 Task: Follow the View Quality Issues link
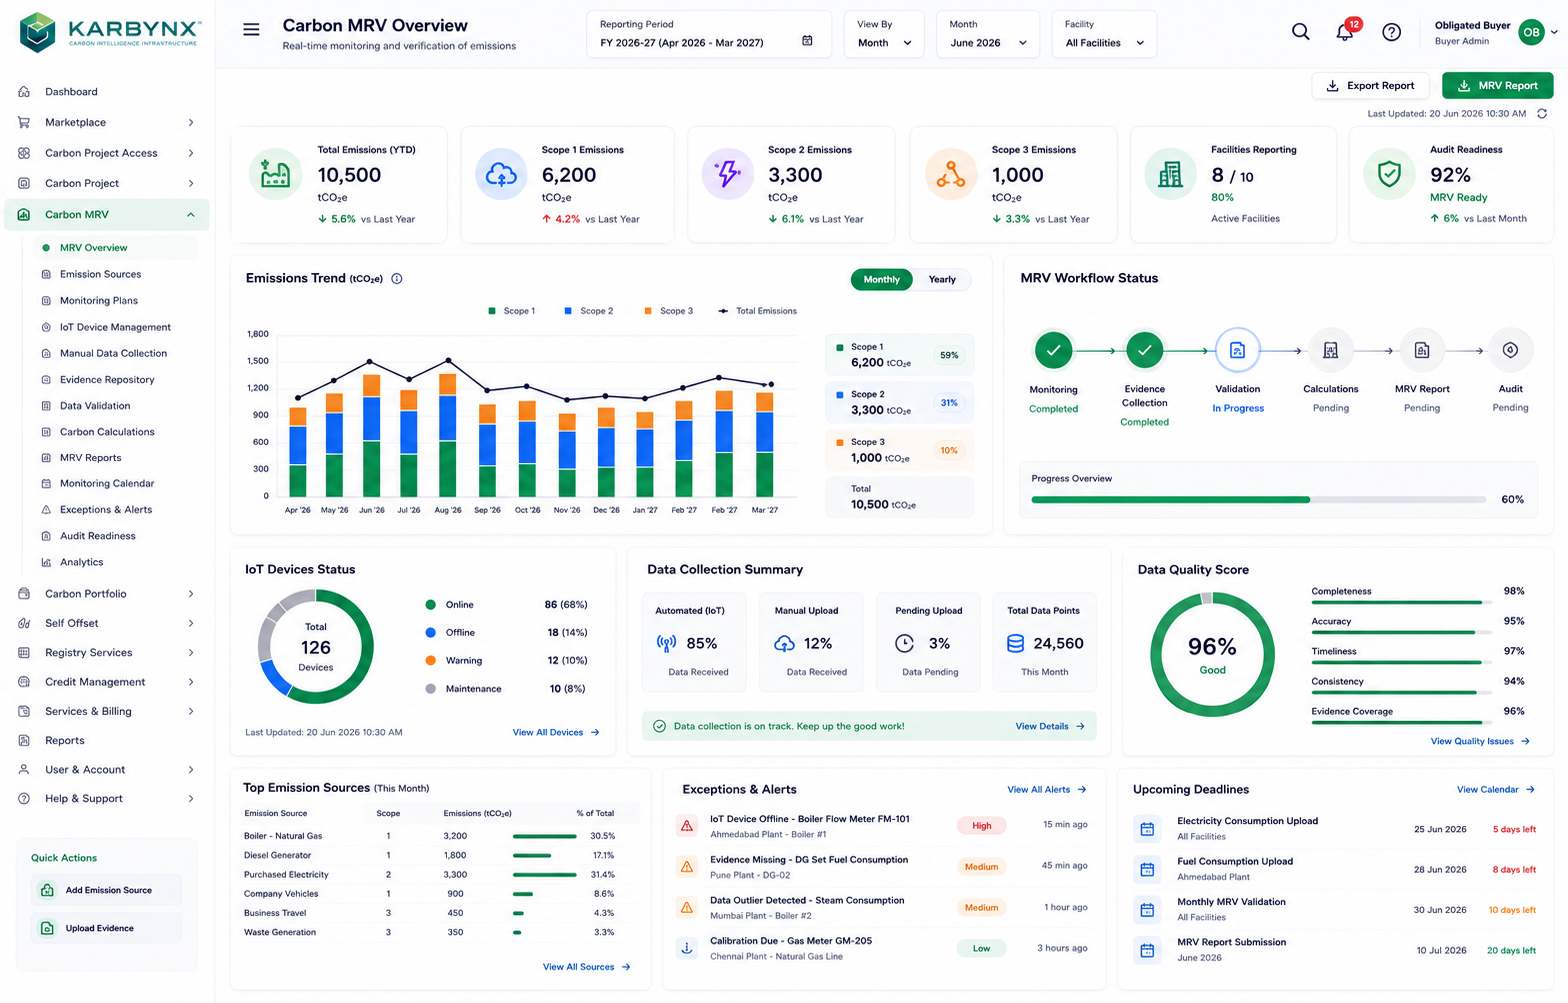pyautogui.click(x=1480, y=742)
